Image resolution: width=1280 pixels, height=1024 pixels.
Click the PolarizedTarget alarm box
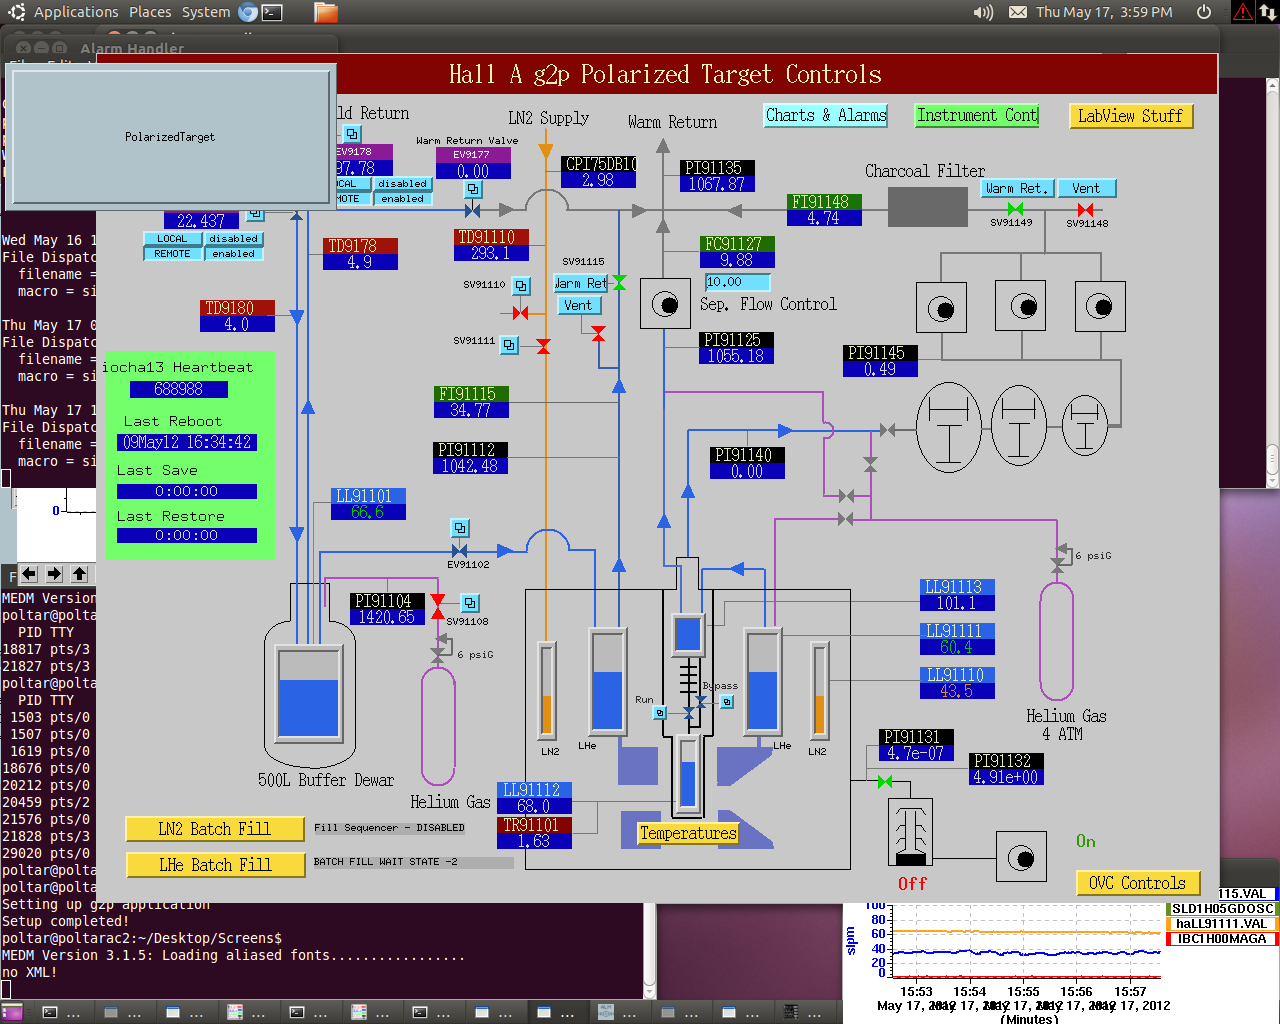[x=170, y=136]
